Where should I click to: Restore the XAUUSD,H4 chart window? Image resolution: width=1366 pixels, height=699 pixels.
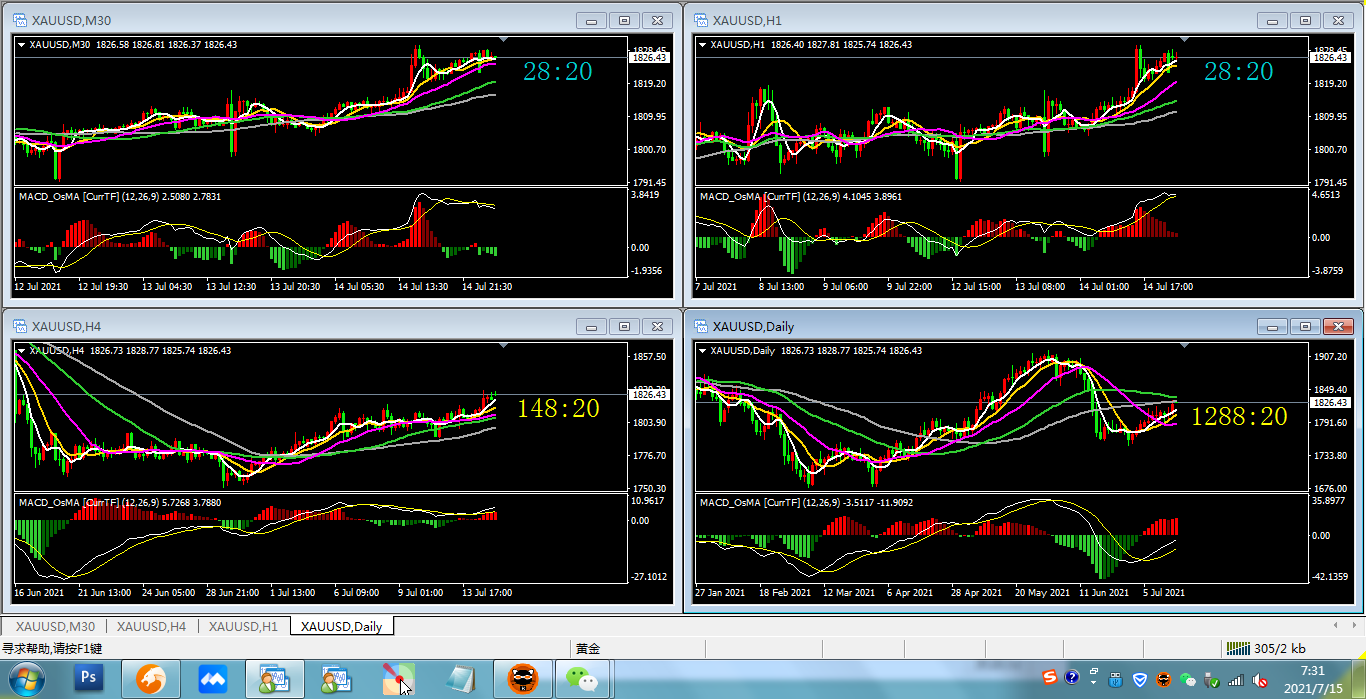[625, 326]
